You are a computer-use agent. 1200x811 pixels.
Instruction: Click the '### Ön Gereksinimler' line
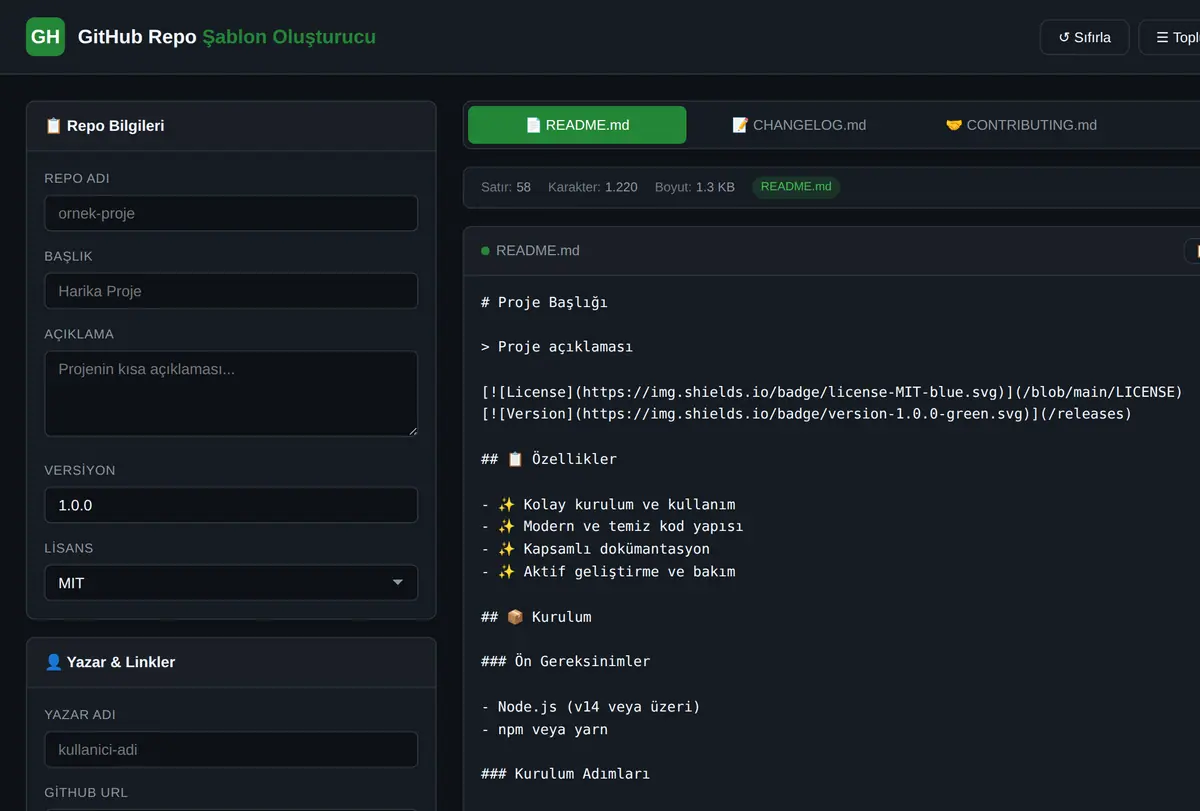pos(565,661)
